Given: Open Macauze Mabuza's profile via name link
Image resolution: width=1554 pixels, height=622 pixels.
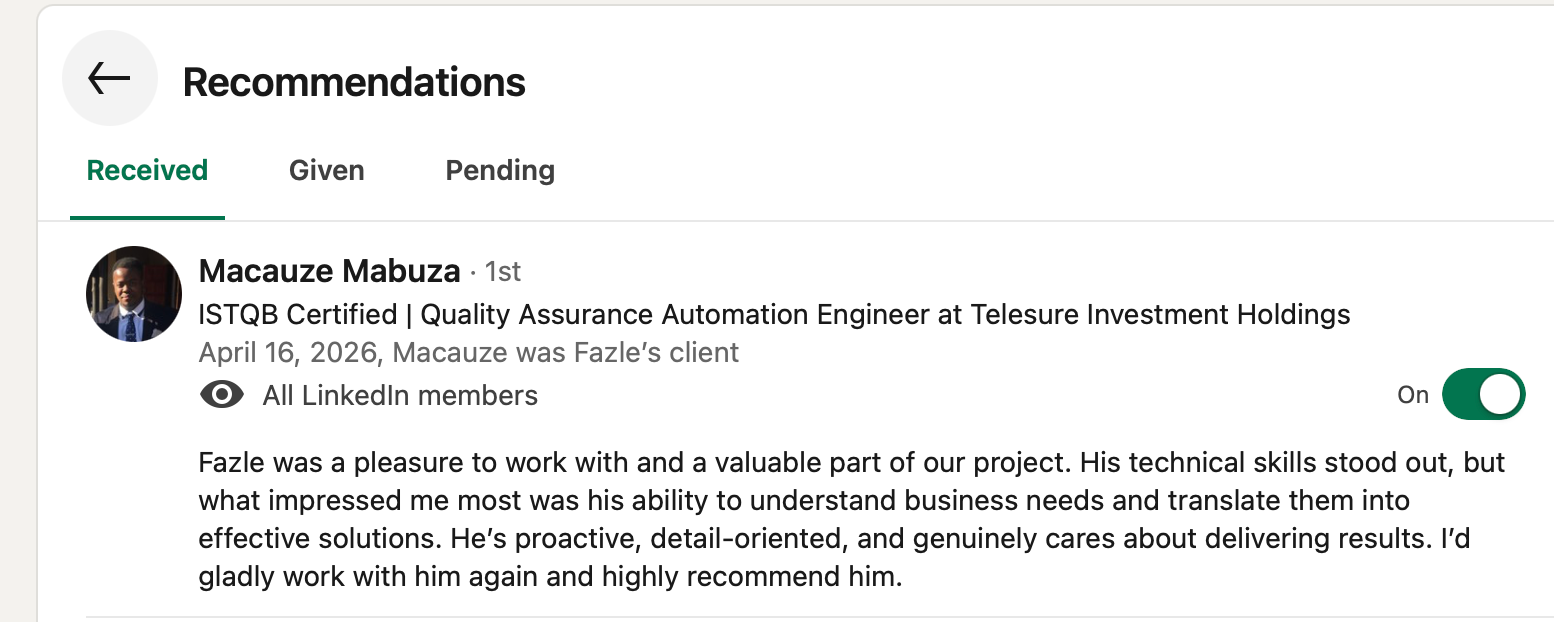Looking at the screenshot, I should (329, 271).
